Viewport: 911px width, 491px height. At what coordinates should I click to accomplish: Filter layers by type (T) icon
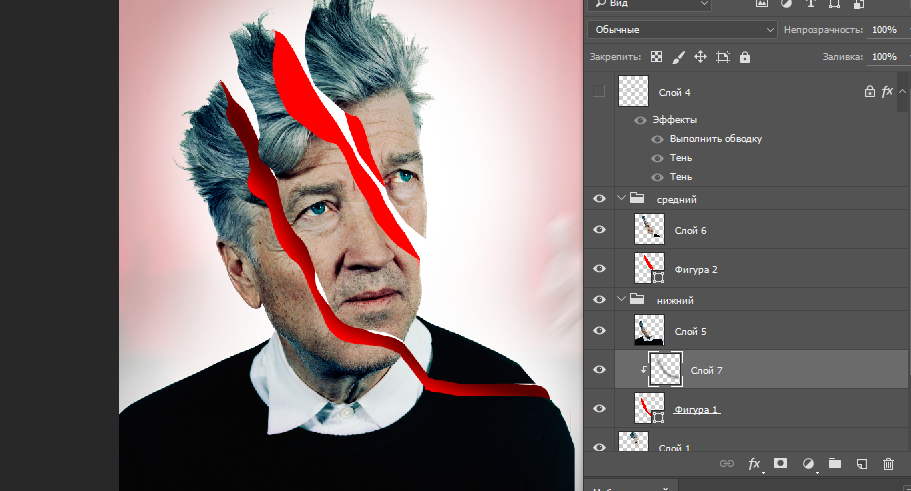(810, 3)
